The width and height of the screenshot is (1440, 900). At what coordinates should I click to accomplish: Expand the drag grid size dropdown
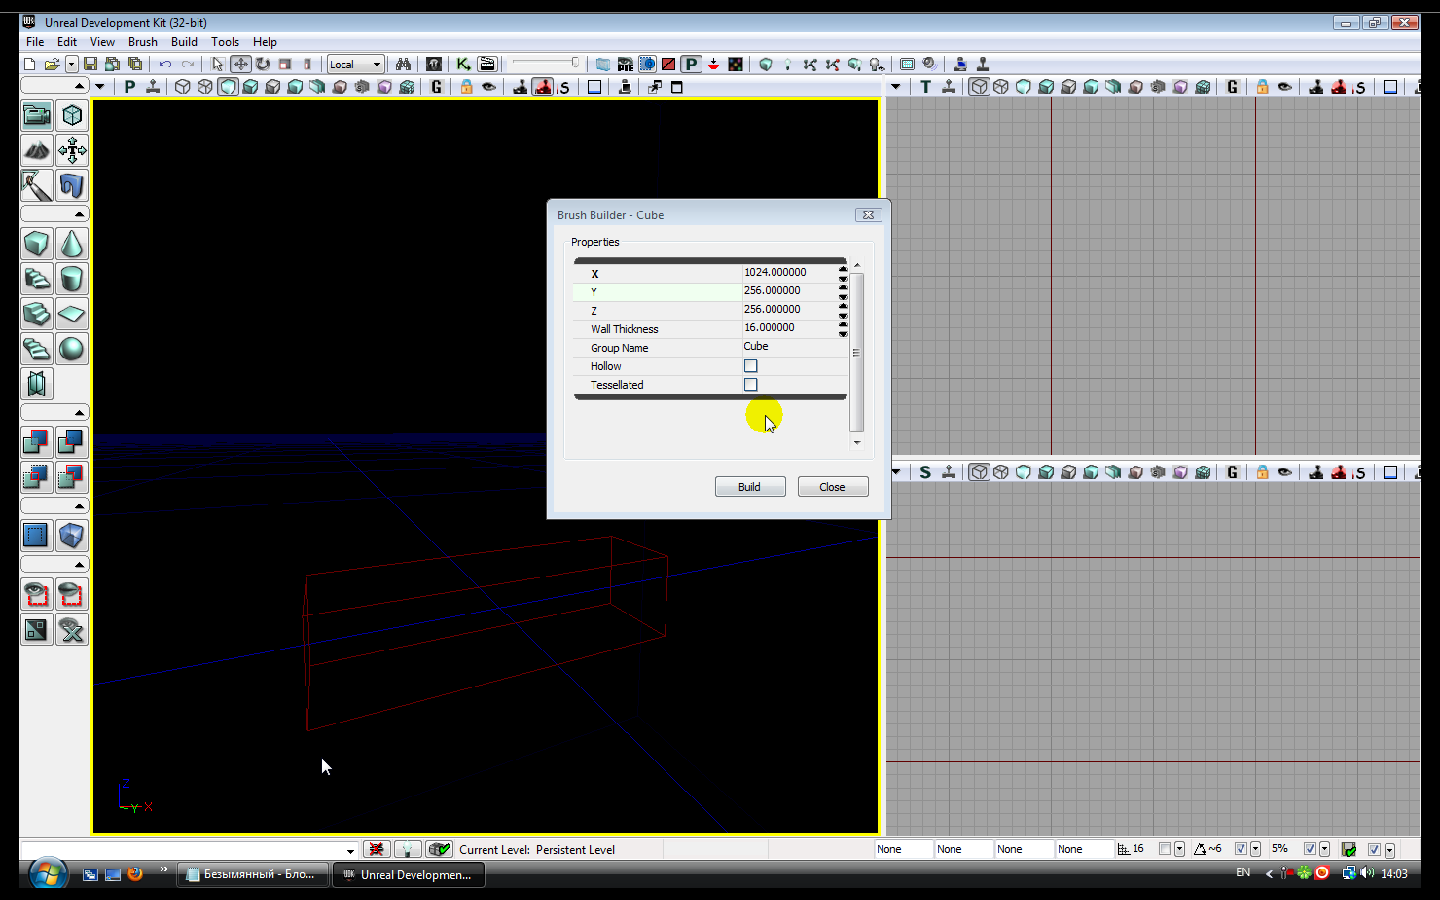[1179, 849]
